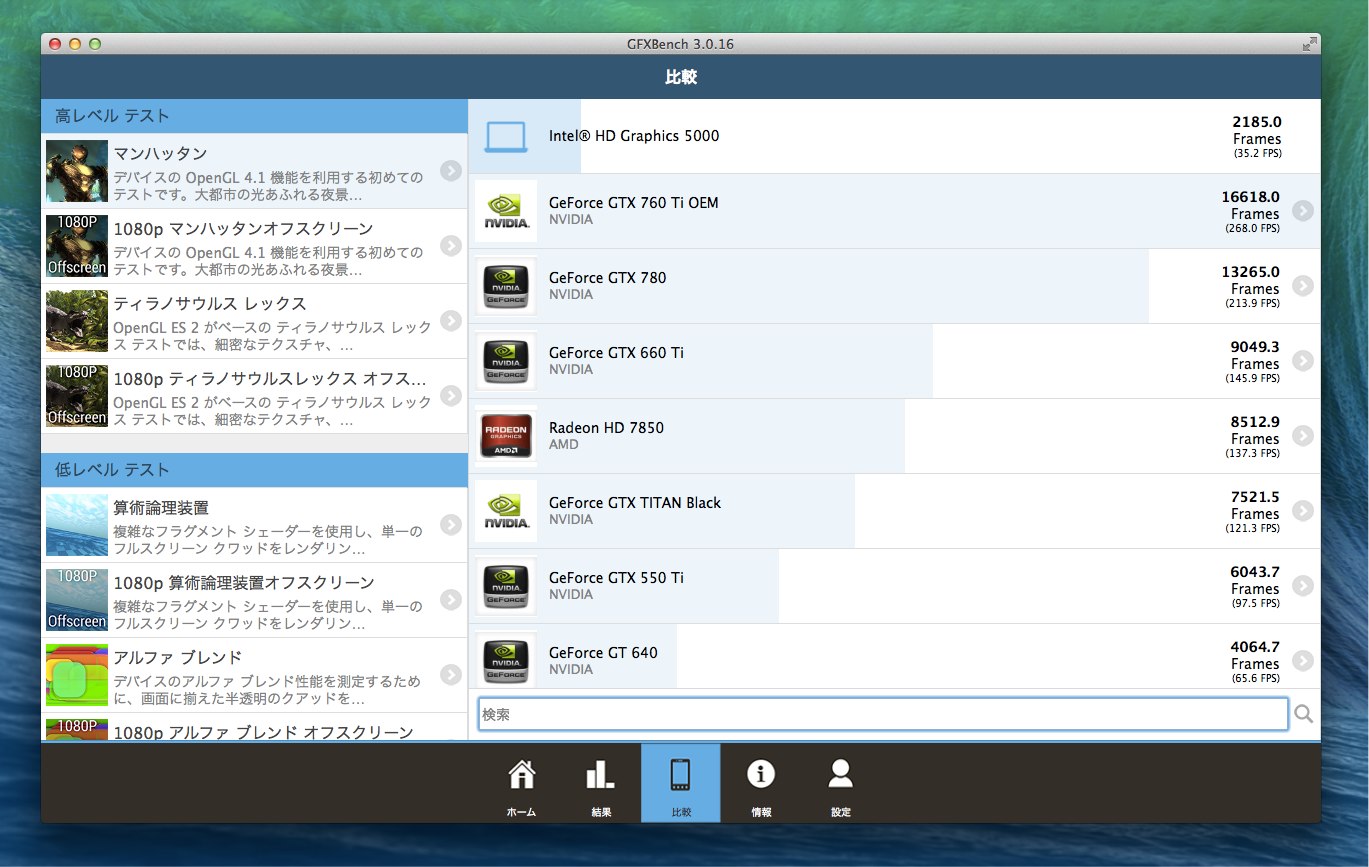
Task: Click the Intel® HD Graphics 5000 device name
Action: pyautogui.click(x=634, y=136)
